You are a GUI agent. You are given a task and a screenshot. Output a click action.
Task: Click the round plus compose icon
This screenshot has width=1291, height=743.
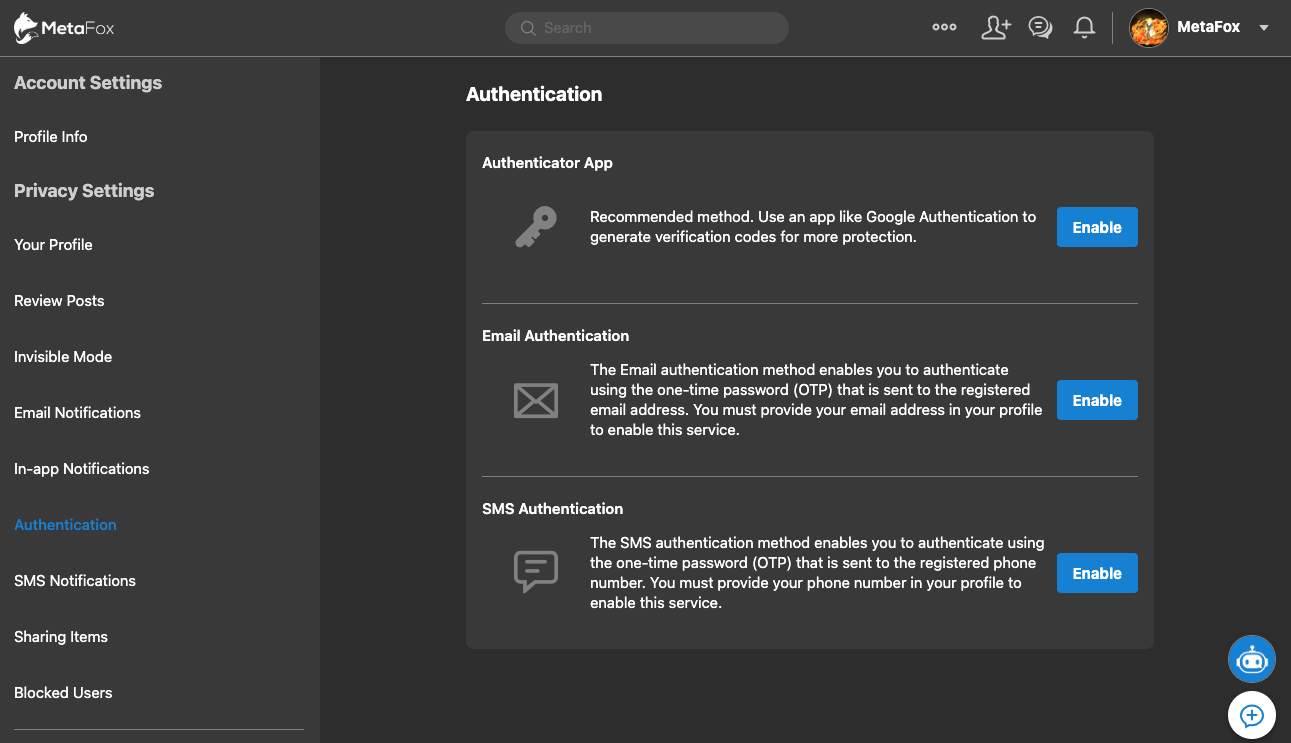pos(1252,715)
